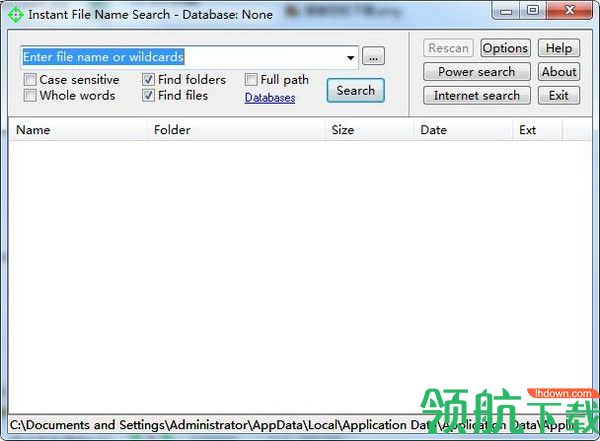This screenshot has height=441, width=600.
Task: Click the Rescan button
Action: click(x=448, y=48)
